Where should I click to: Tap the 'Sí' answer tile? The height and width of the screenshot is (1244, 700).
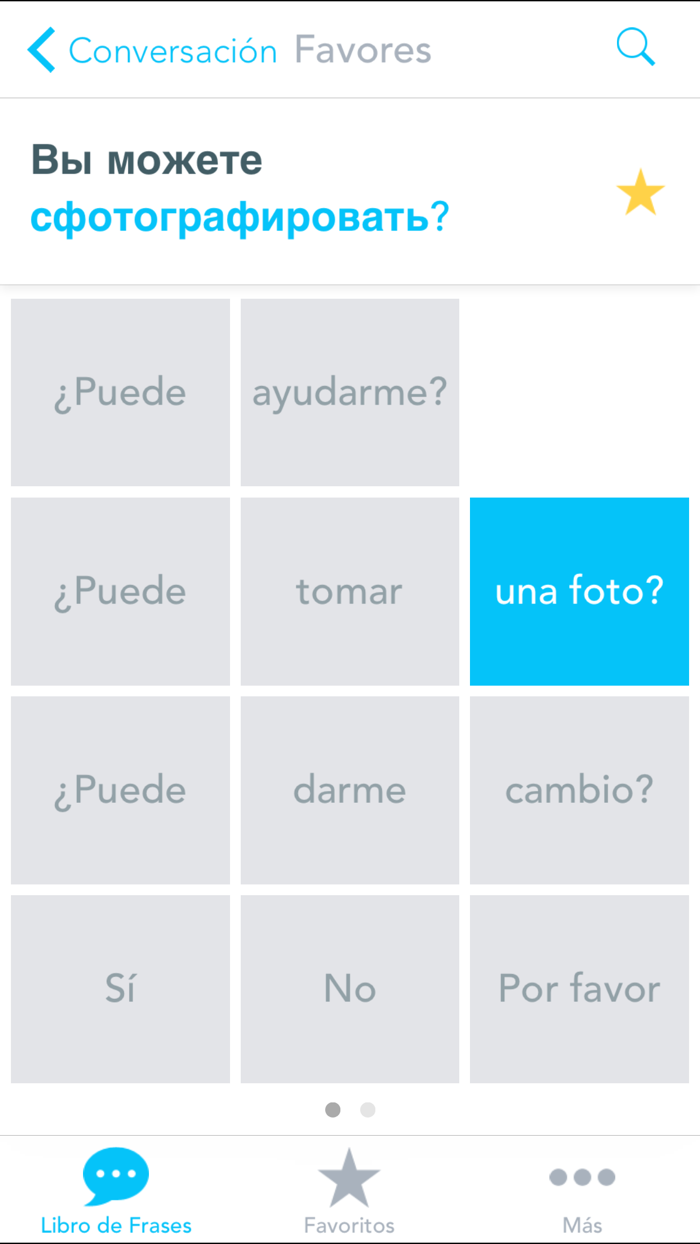[x=120, y=988]
